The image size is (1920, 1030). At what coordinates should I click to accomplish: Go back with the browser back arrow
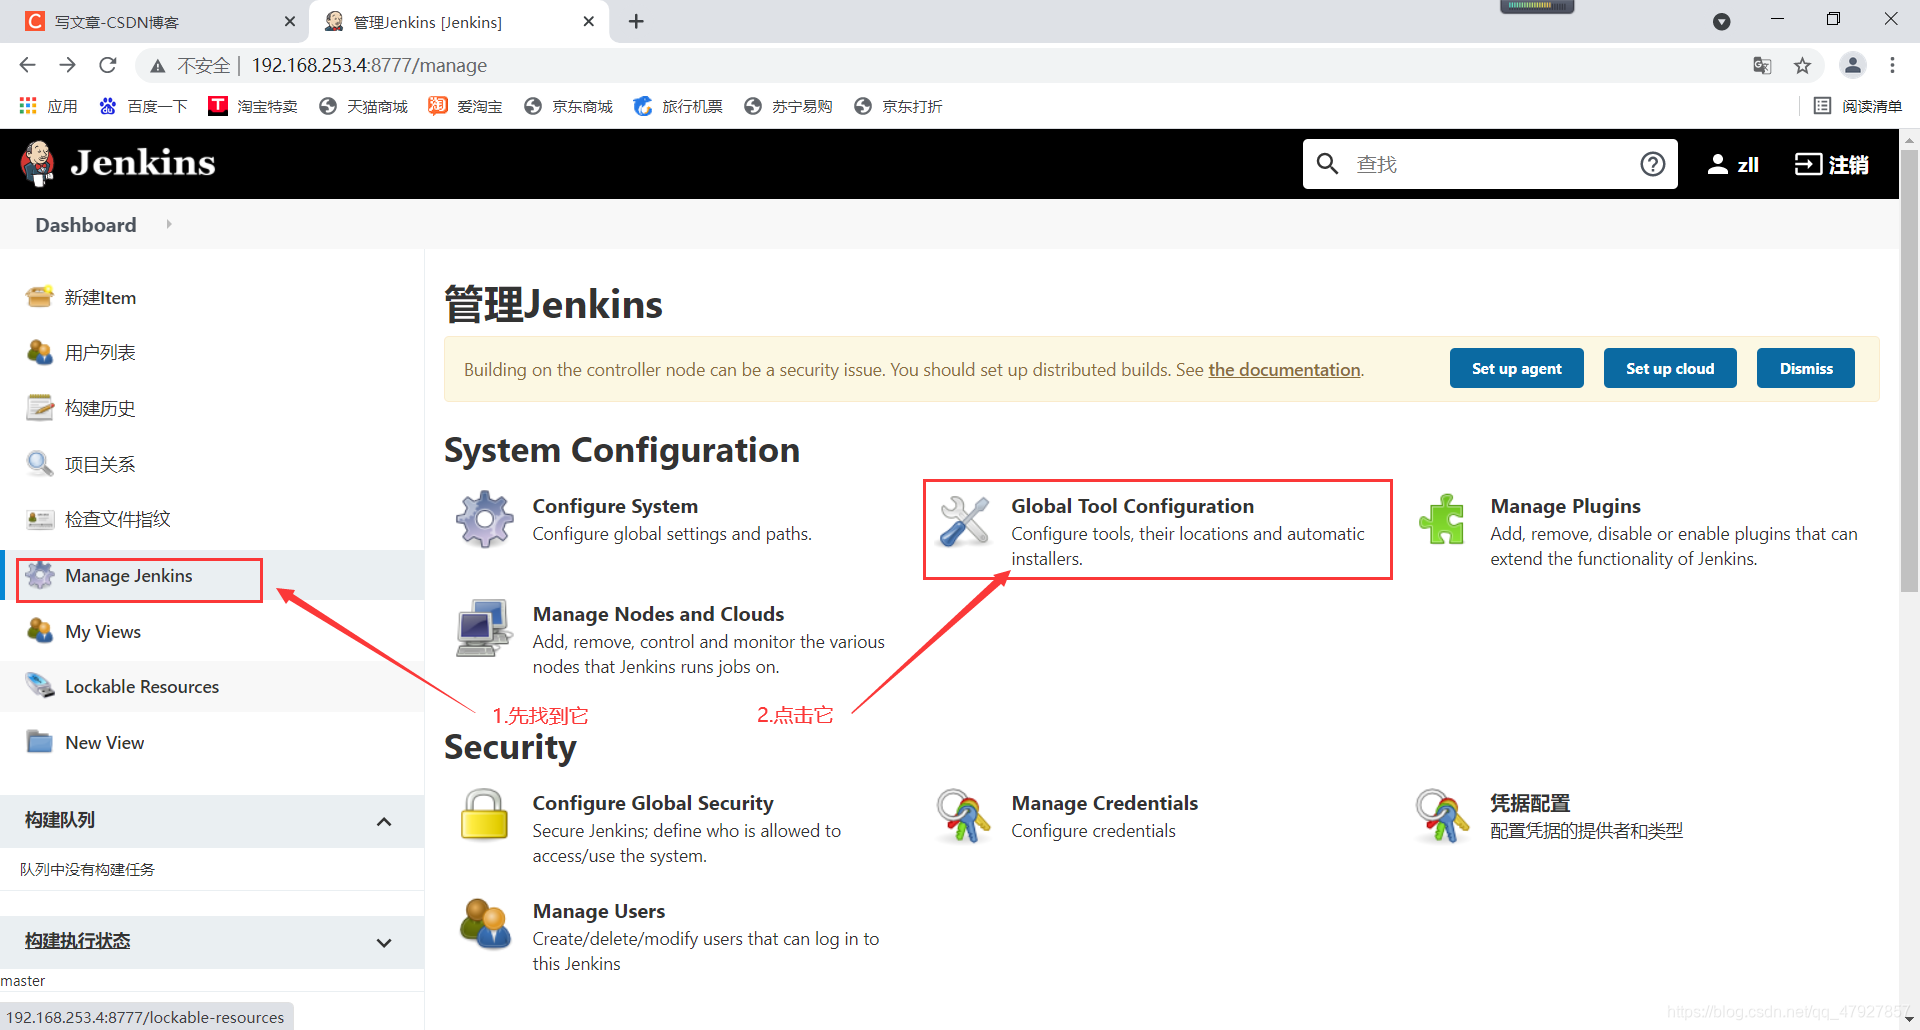[27, 65]
